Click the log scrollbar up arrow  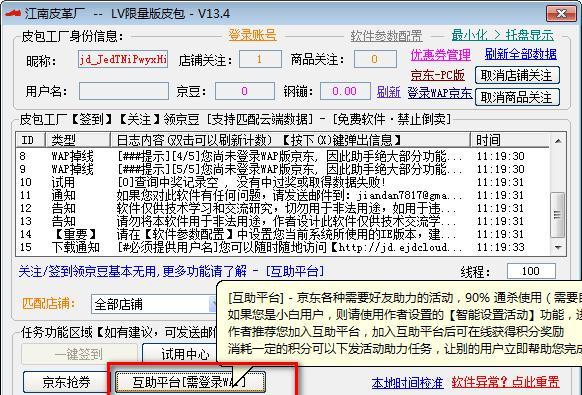[x=558, y=141]
